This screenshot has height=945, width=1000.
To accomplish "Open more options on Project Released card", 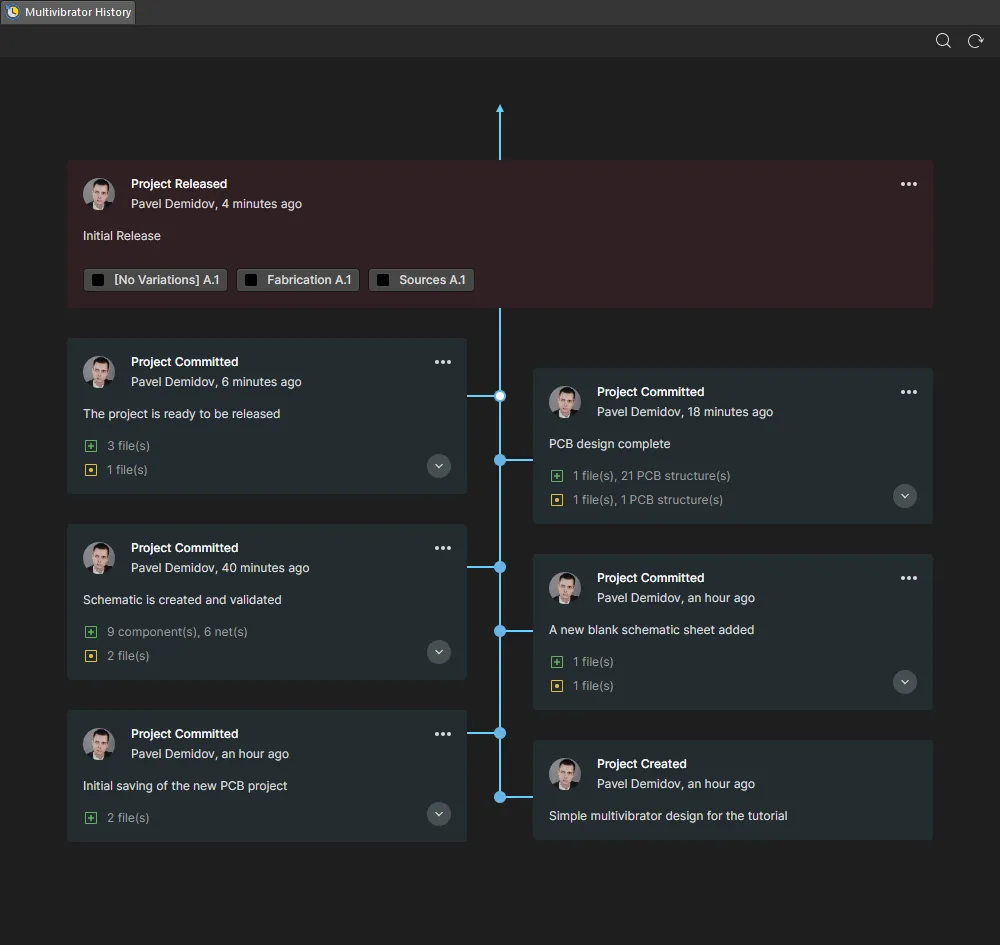I will point(909,184).
